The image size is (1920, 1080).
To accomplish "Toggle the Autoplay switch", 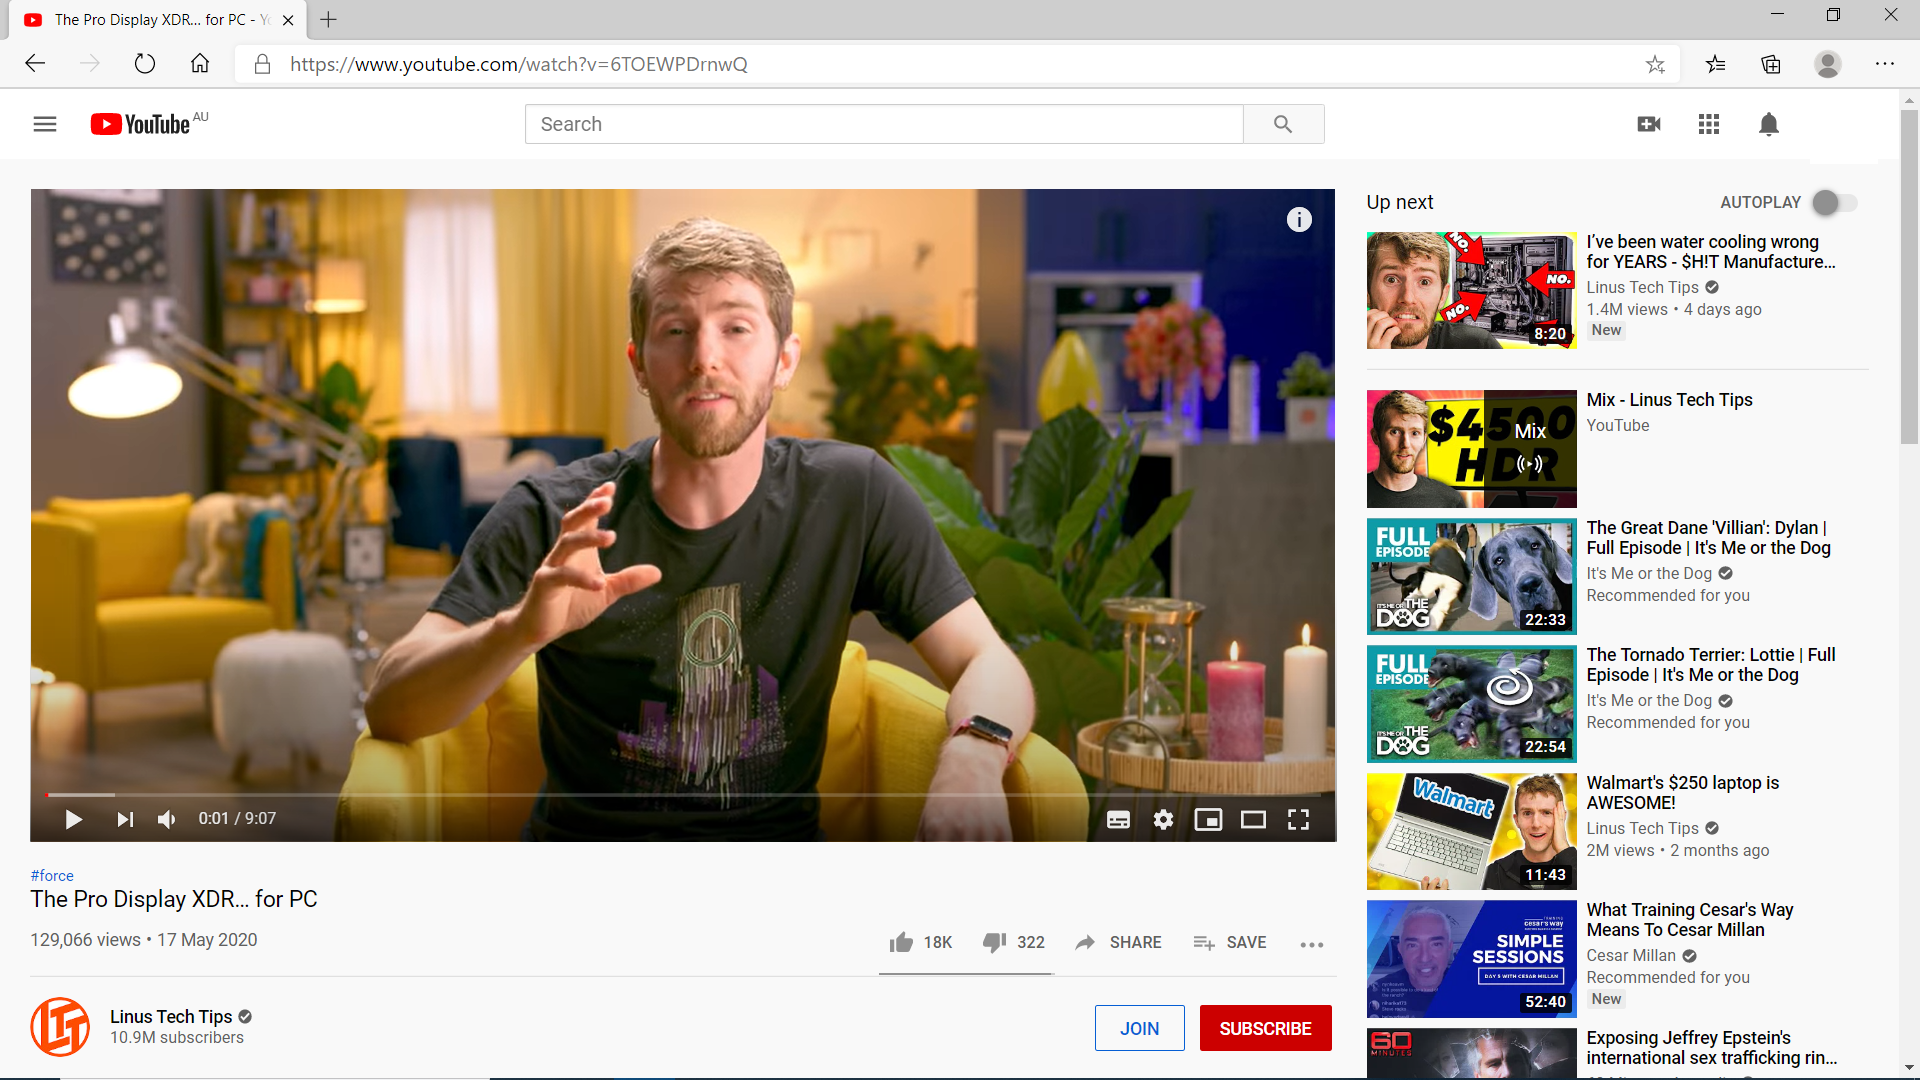I will coord(1834,202).
